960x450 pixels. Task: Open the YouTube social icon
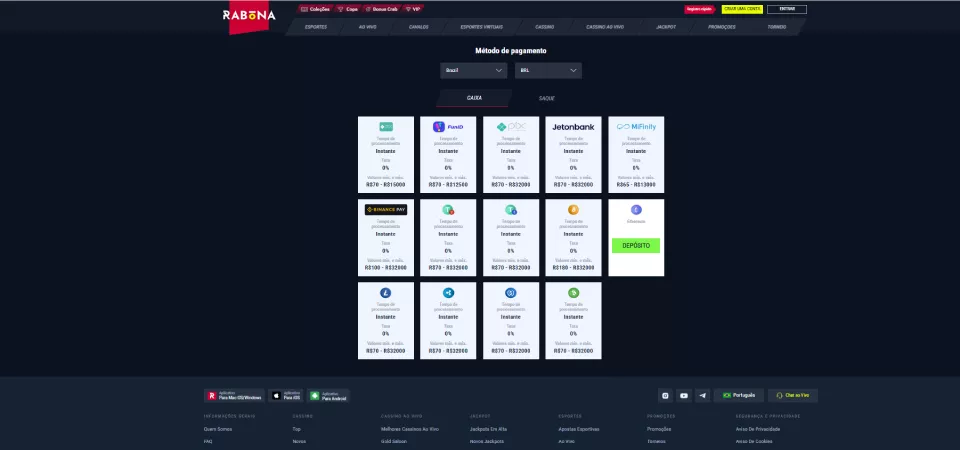click(x=683, y=395)
